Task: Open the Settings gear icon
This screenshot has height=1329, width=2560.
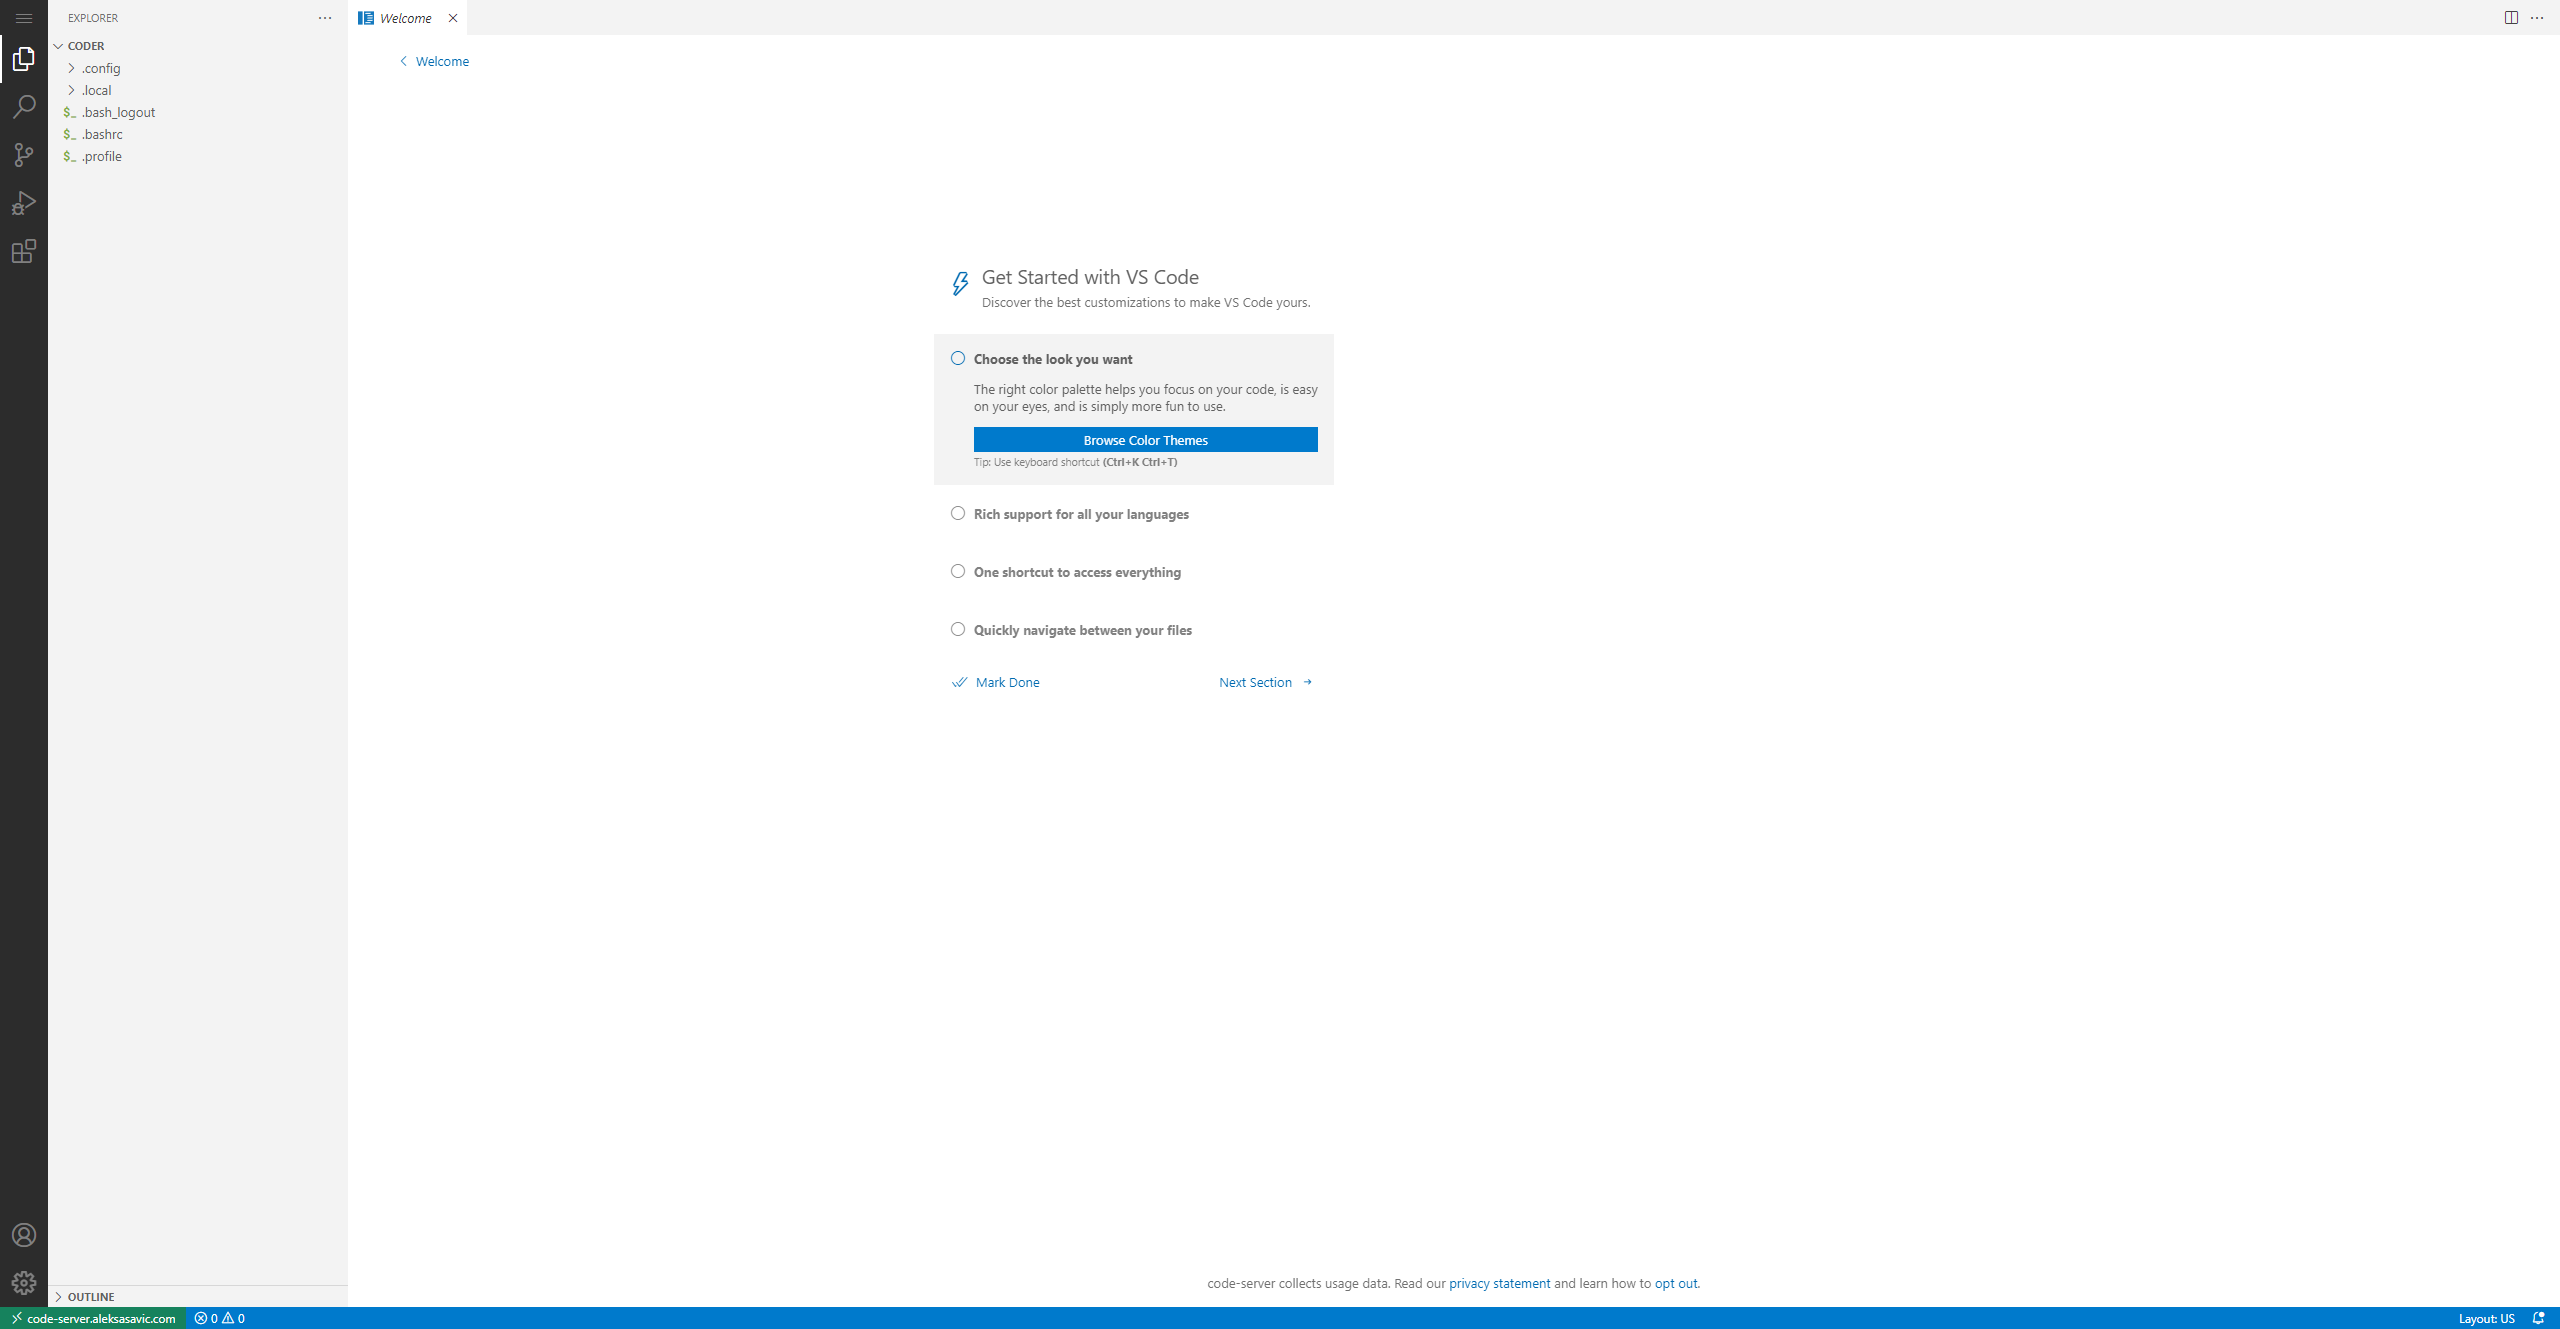Action: [x=24, y=1282]
